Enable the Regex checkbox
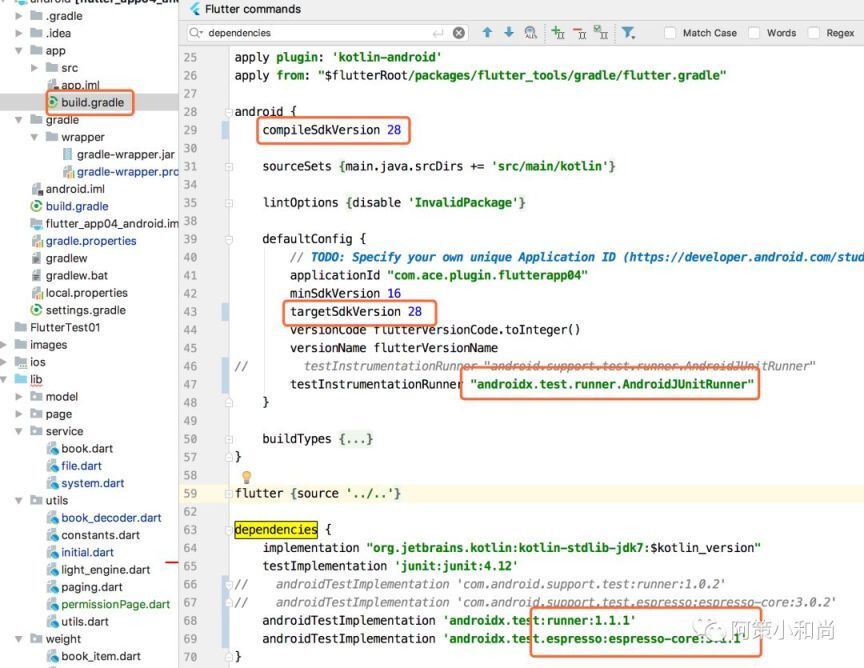The height and width of the screenshot is (668, 864). coord(813,33)
